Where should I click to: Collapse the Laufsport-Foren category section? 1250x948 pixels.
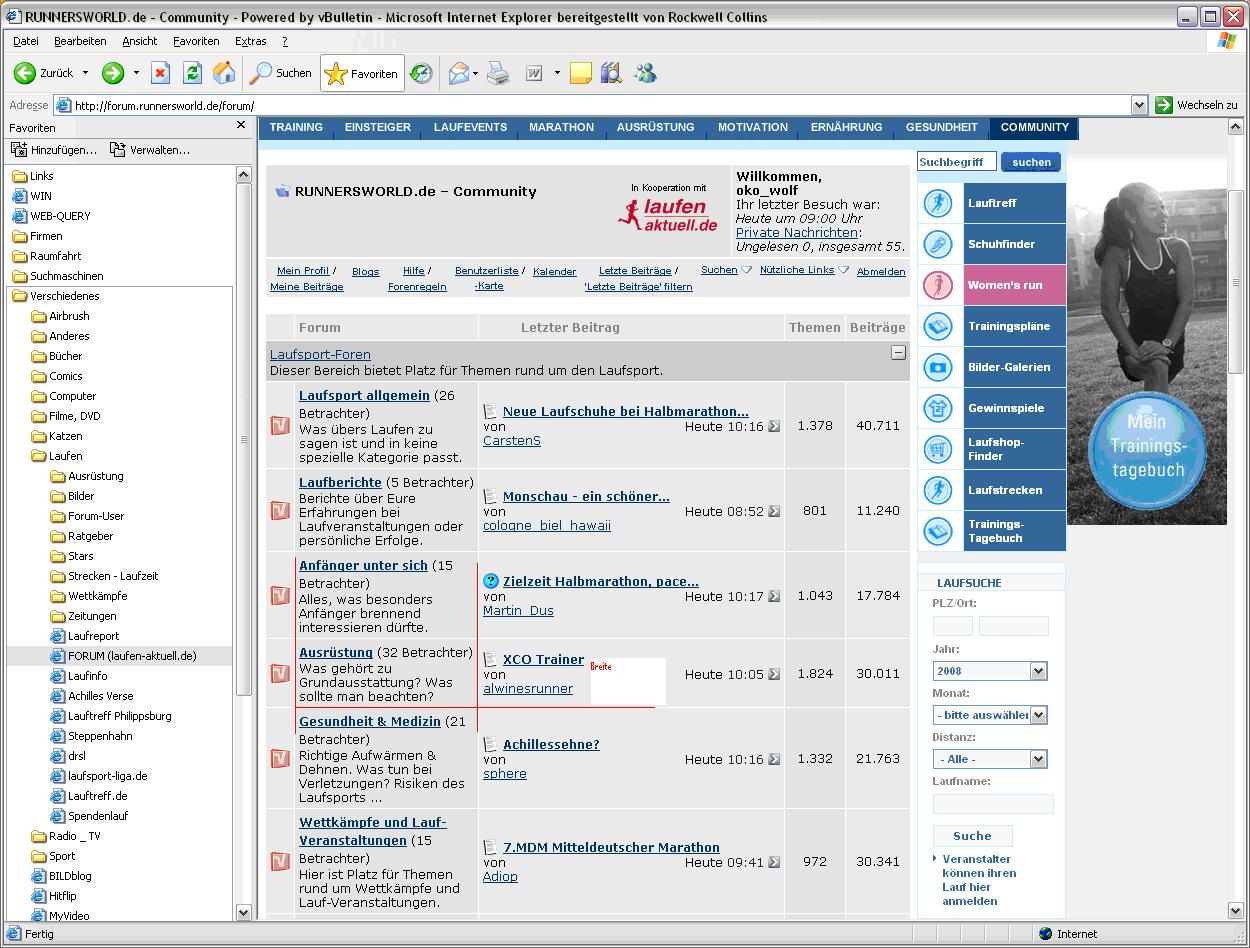point(898,353)
